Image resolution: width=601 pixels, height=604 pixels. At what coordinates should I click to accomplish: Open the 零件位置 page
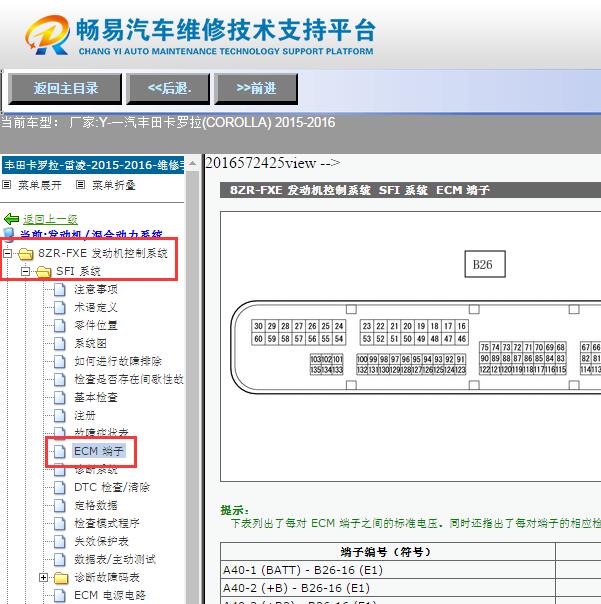pos(96,325)
